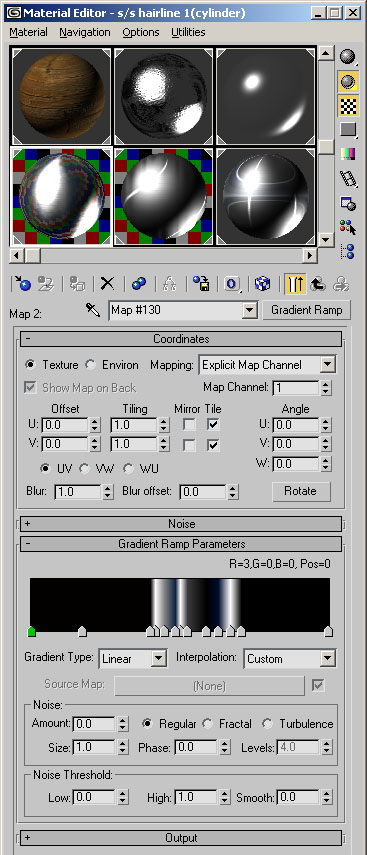Viewport: 367px width, 855px height.
Task: Click the Go to Parent icon
Action: pyautogui.click(x=318, y=284)
